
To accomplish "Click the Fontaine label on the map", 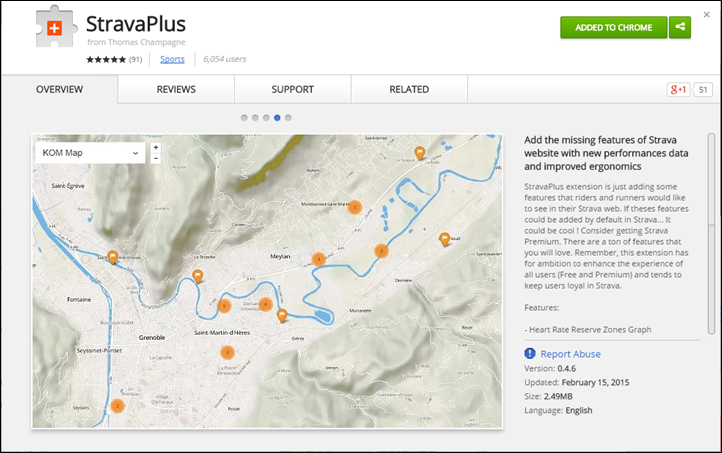I will 79,299.
